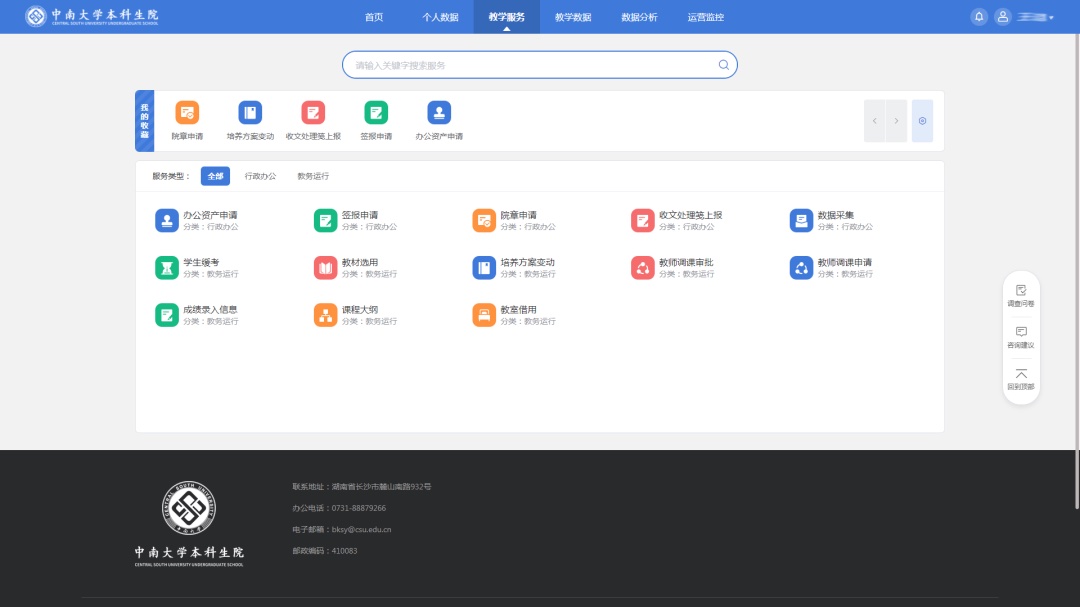The height and width of the screenshot is (607, 1080).
Task: Filter services by 教务运行 type
Action: [x=313, y=176]
